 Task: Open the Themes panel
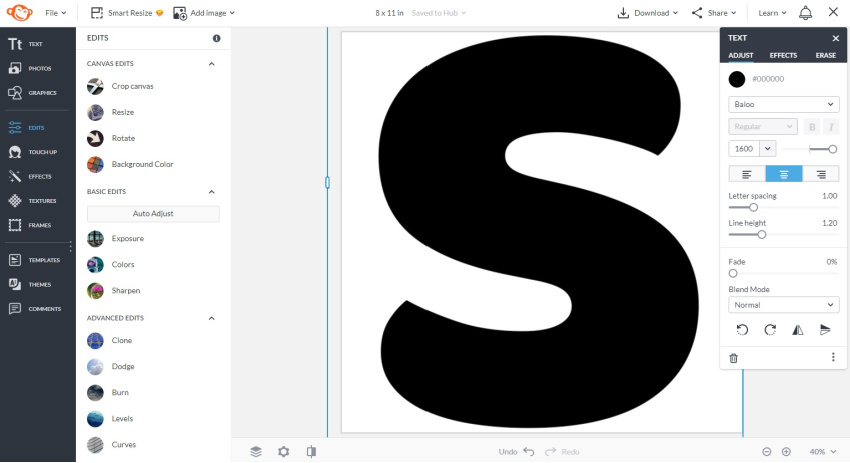click(30, 284)
